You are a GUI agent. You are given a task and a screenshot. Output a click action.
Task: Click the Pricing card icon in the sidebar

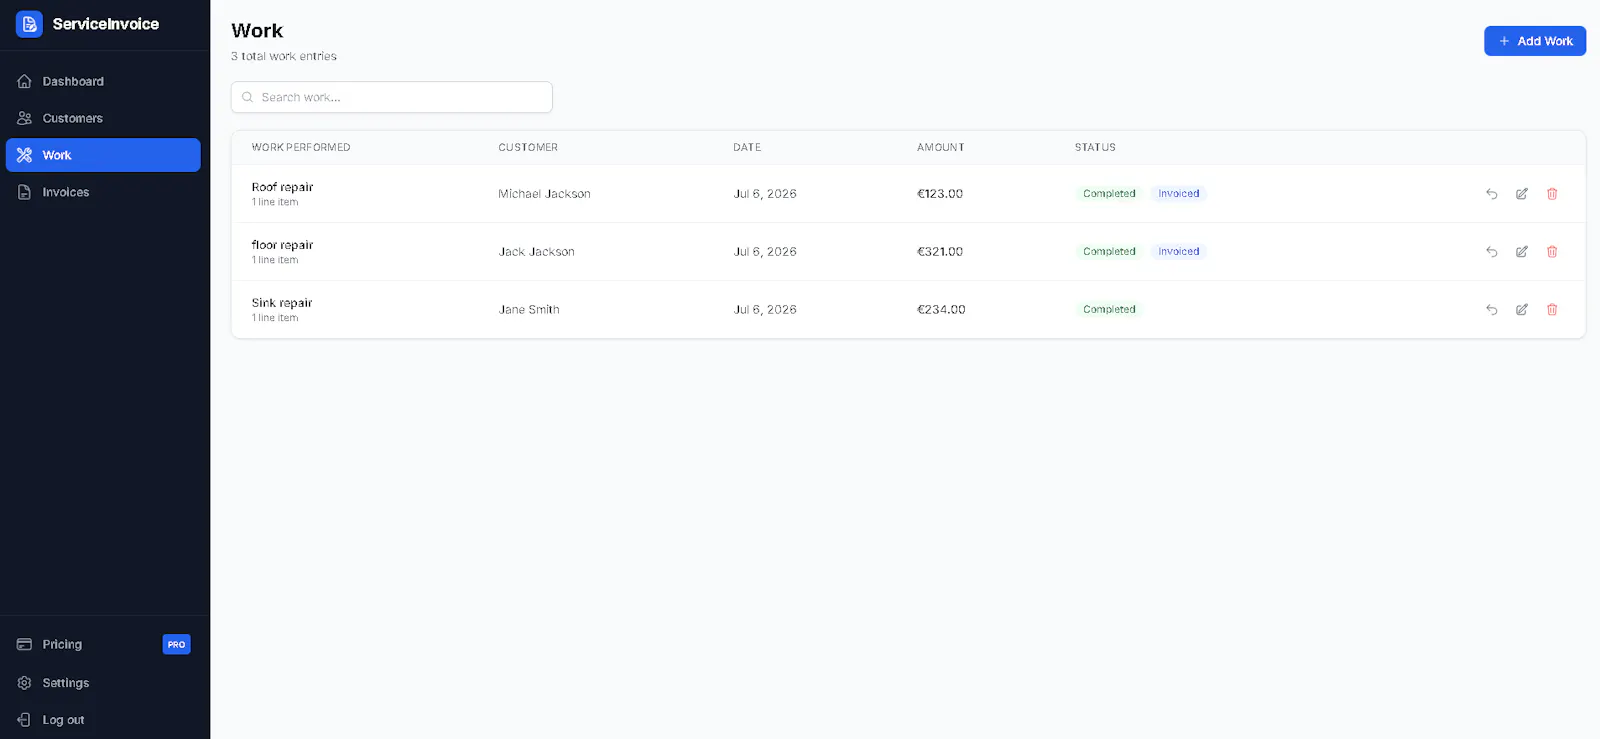(x=25, y=644)
